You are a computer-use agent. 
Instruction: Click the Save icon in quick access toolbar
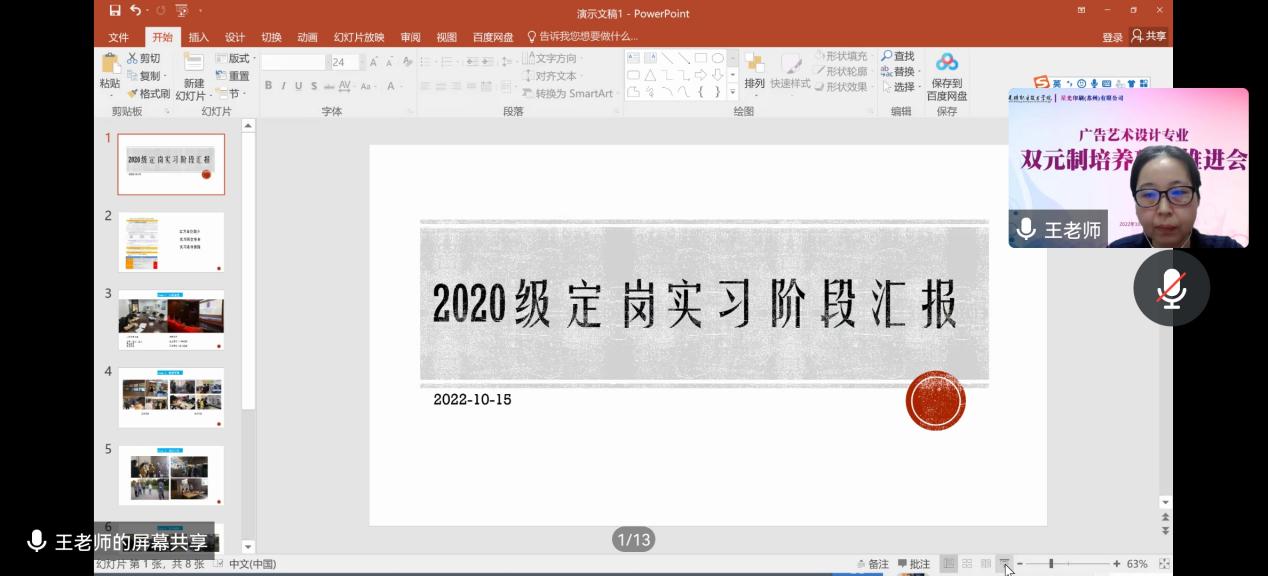(x=115, y=11)
